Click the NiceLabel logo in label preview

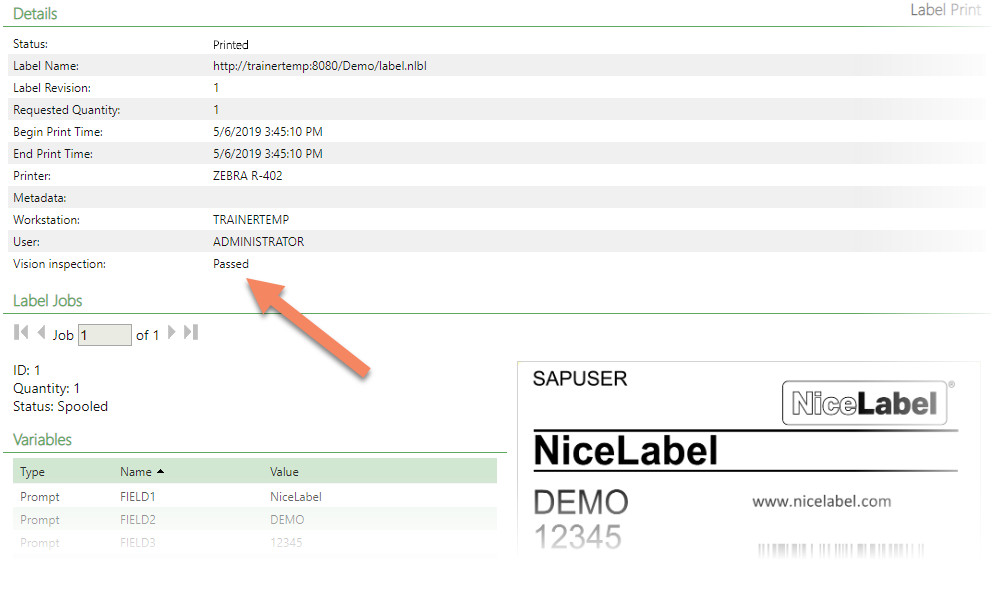pyautogui.click(x=864, y=403)
